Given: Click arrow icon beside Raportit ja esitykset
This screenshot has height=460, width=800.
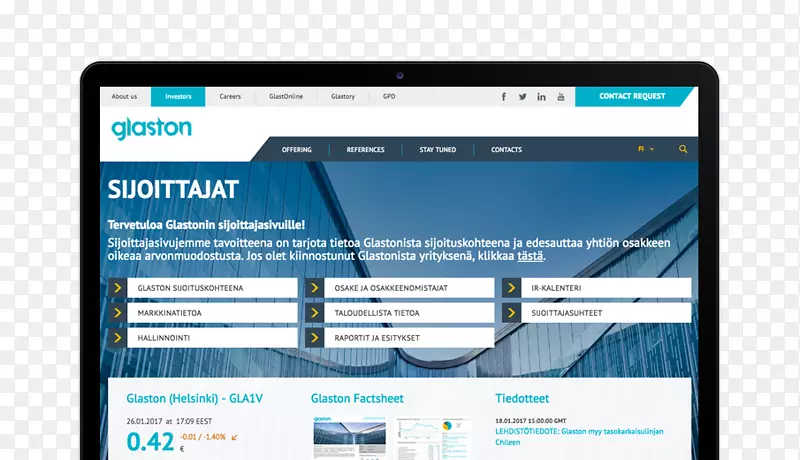Looking at the screenshot, I should pyautogui.click(x=314, y=338).
